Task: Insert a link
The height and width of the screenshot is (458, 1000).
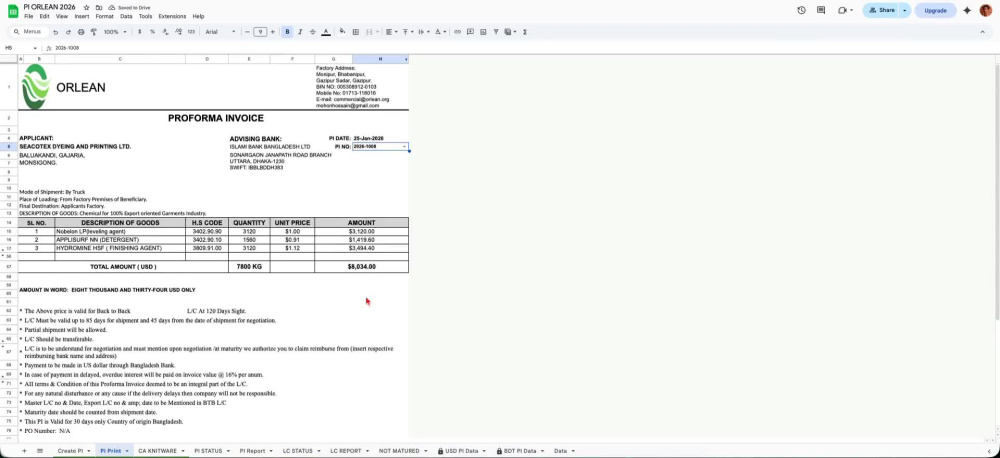Action: click(457, 32)
